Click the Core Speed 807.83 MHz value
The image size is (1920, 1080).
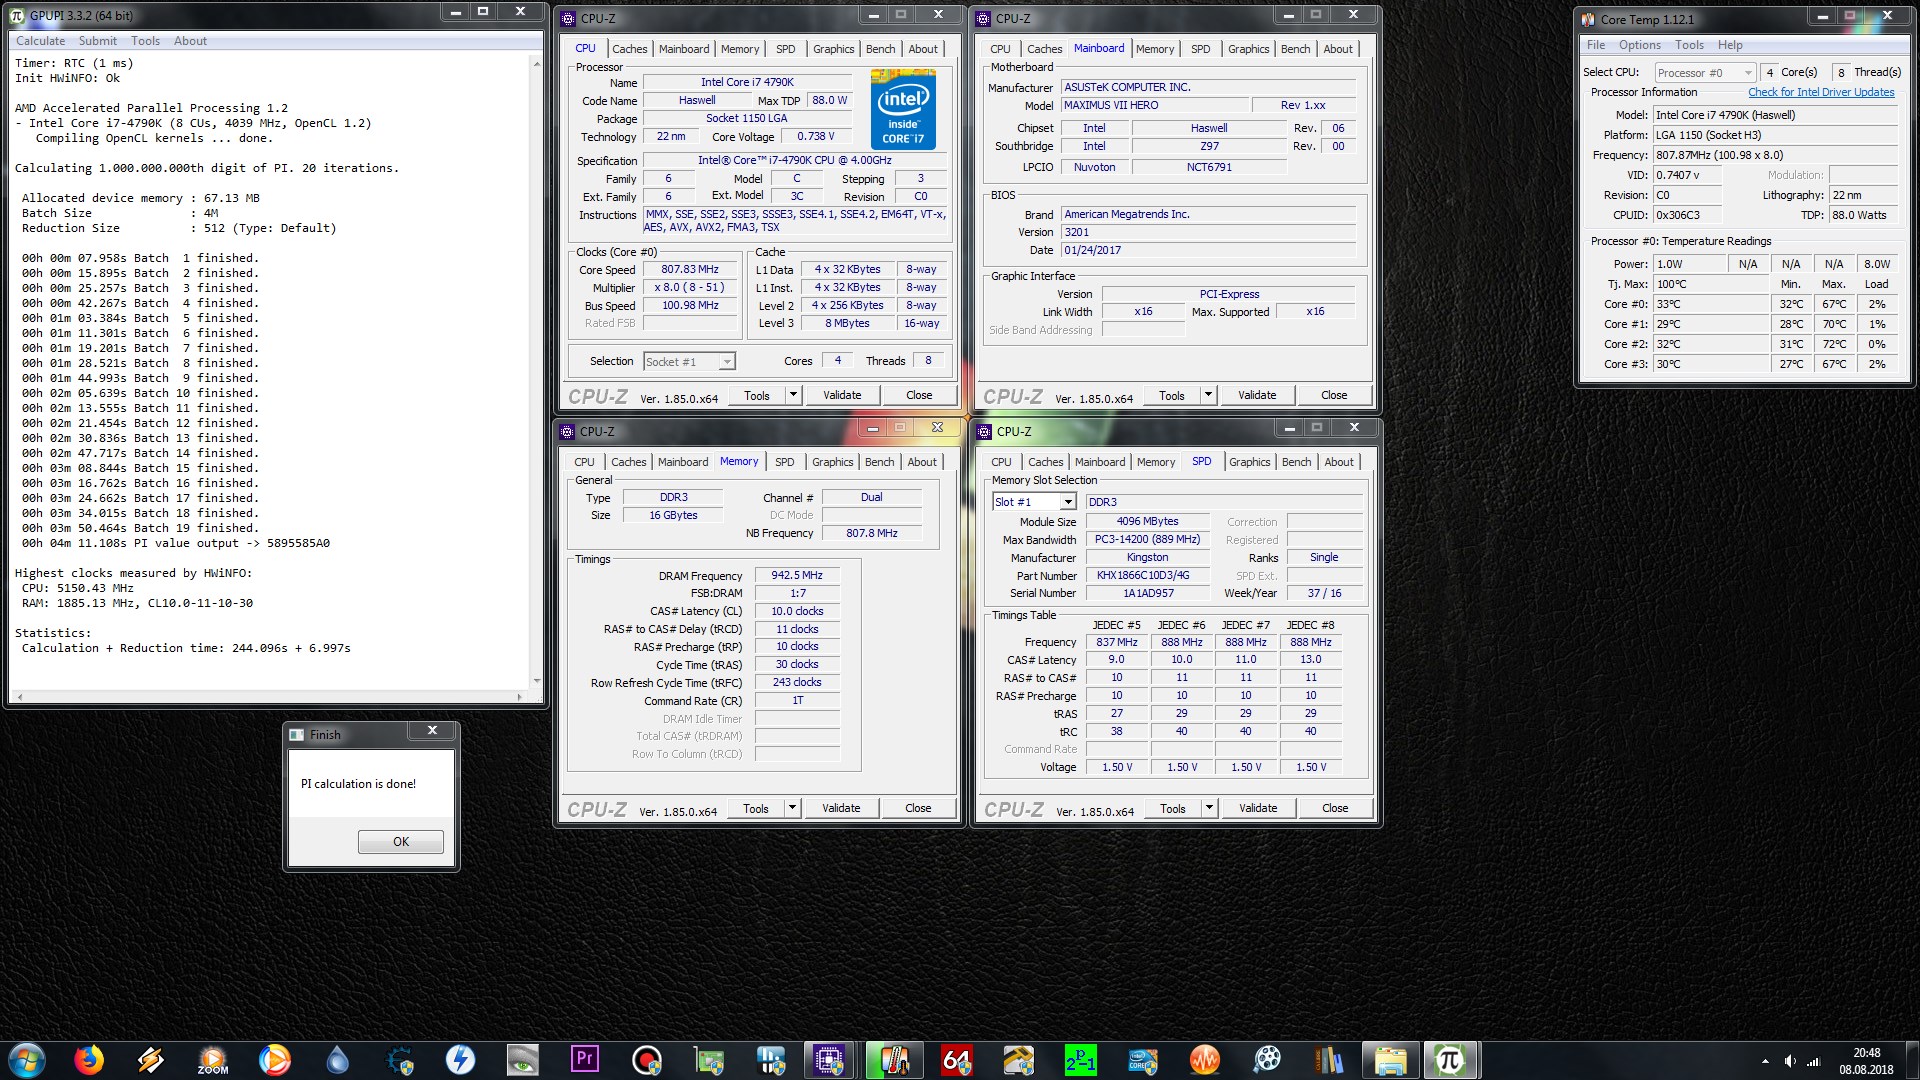point(690,270)
